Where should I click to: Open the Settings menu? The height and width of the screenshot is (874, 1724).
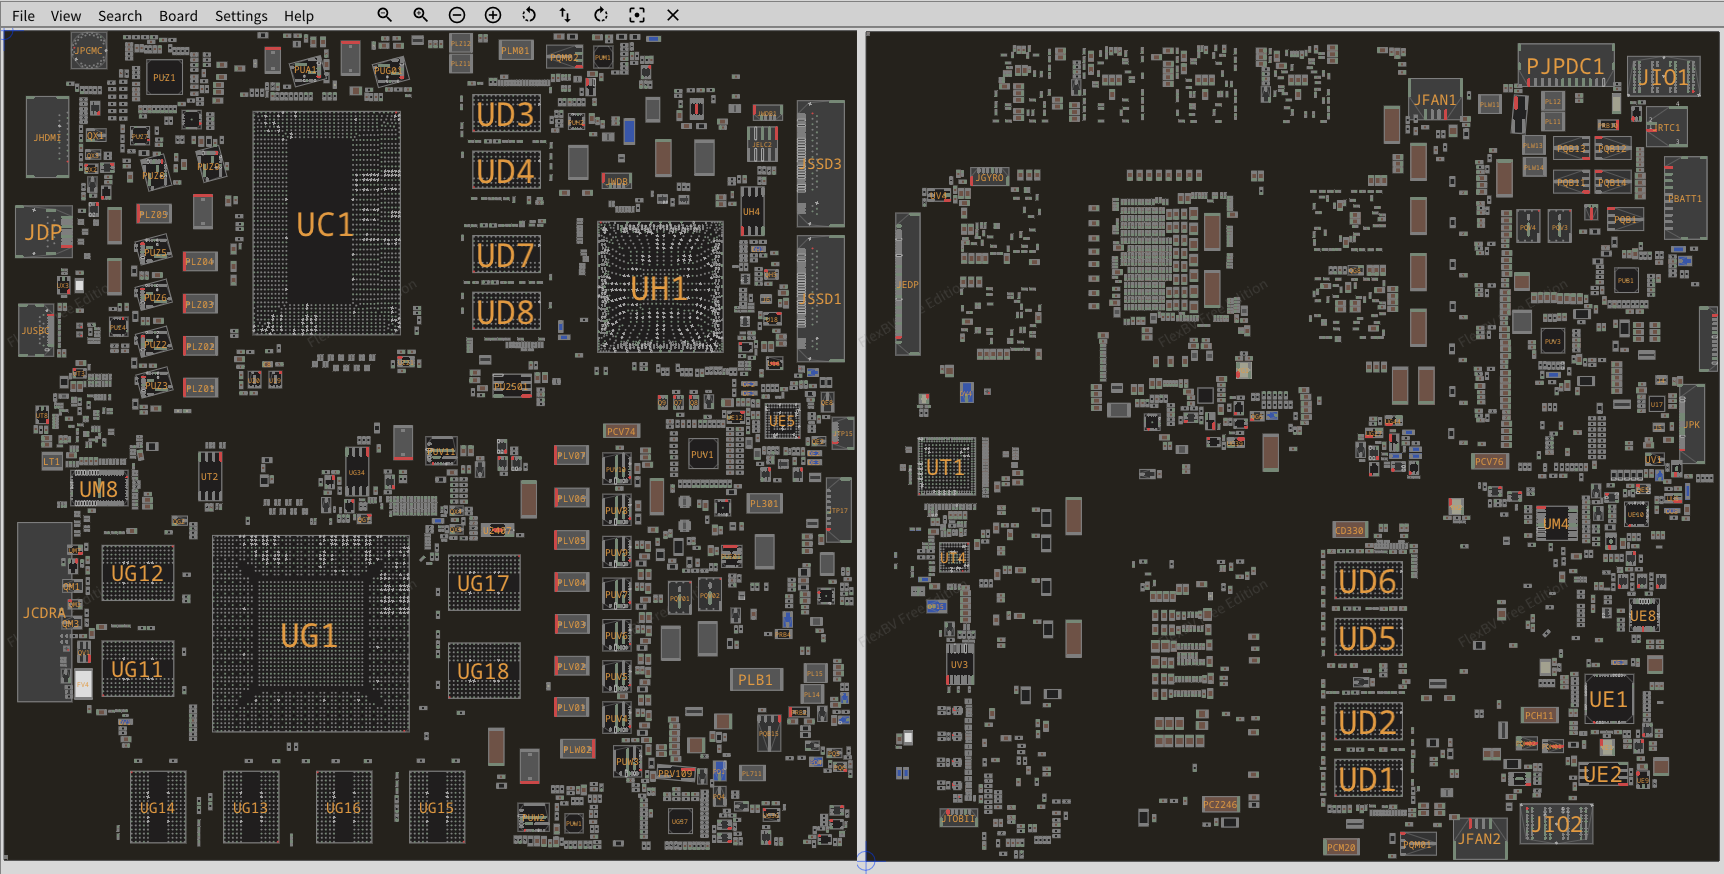tap(241, 16)
